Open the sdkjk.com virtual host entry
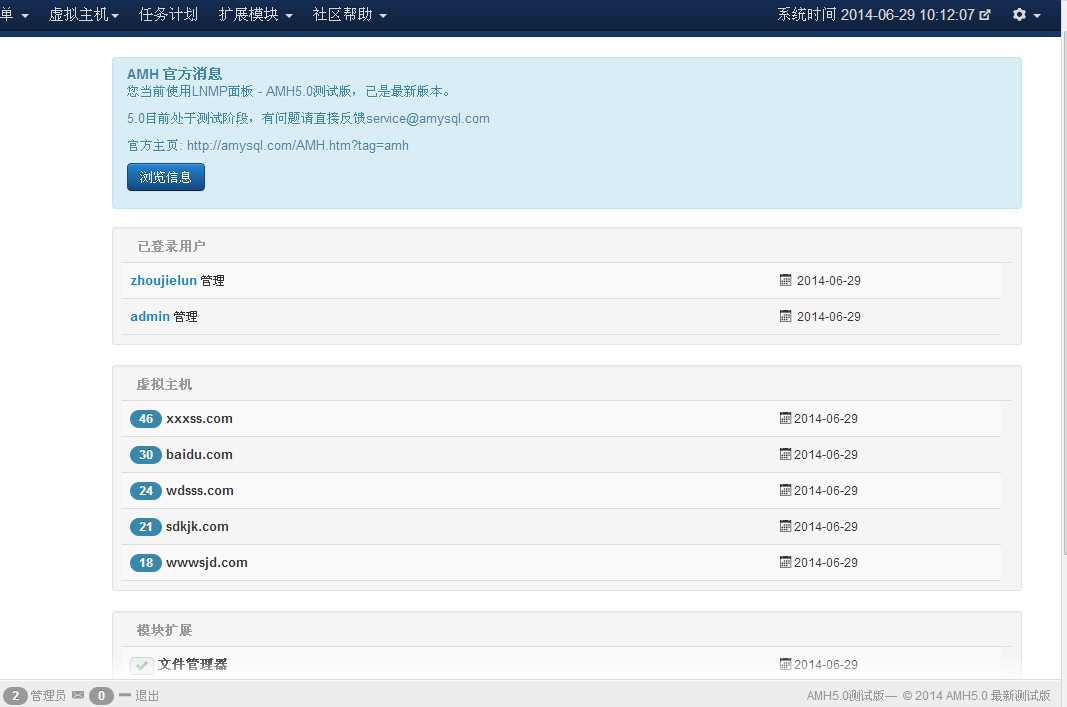This screenshot has height=707, width=1067. pos(197,527)
